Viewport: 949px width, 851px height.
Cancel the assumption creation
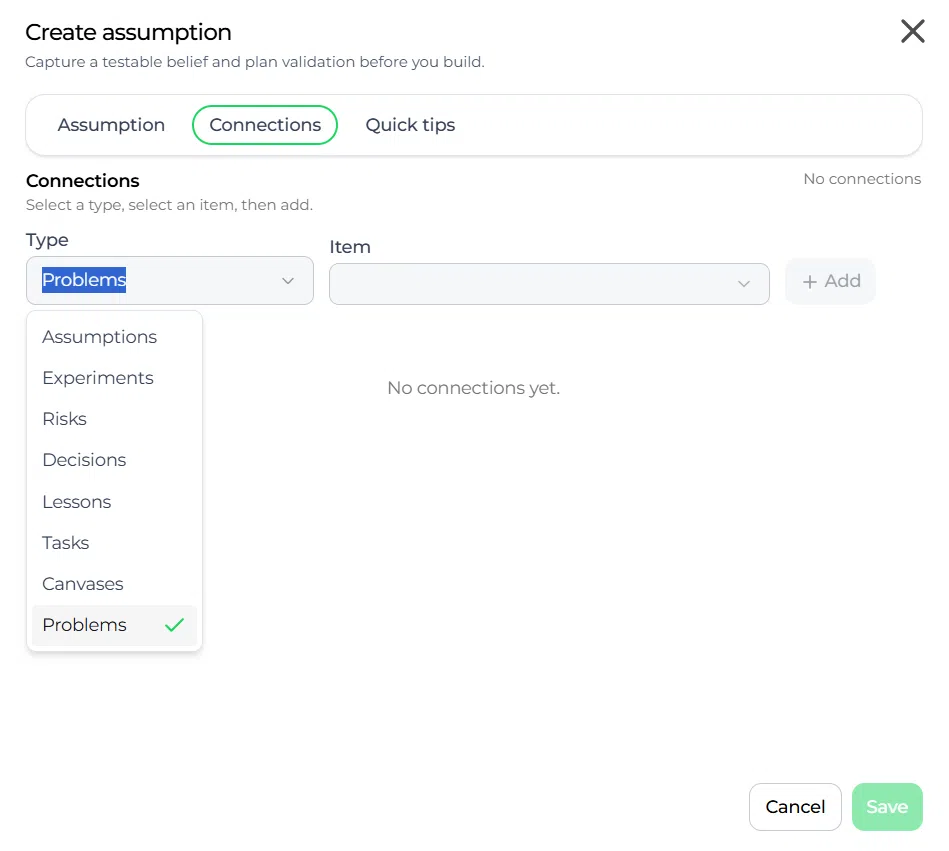pos(795,807)
